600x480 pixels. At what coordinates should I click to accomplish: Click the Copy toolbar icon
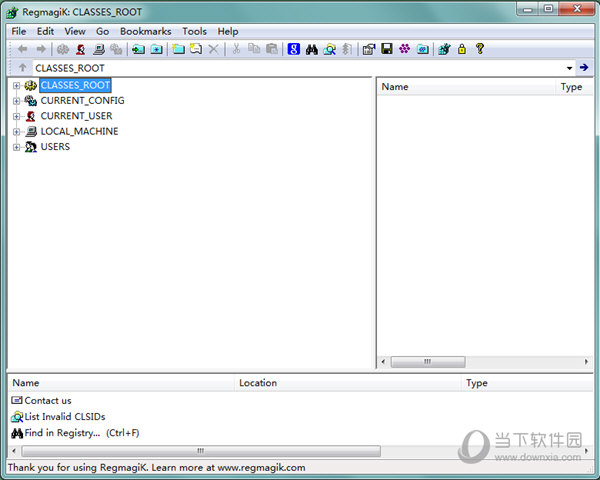click(254, 49)
